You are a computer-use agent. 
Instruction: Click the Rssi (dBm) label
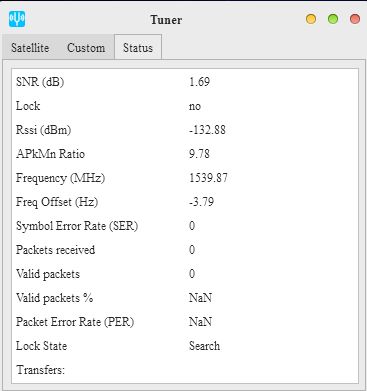(44, 130)
